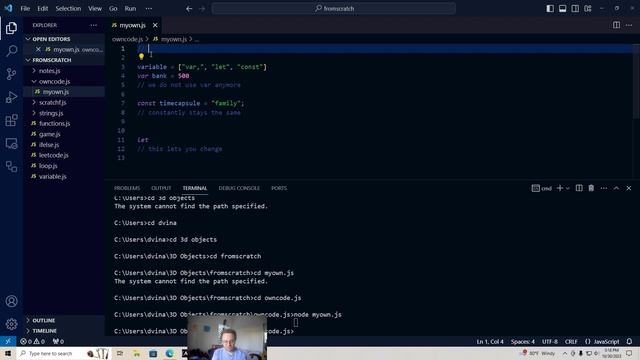This screenshot has width=640, height=360.
Task: Switch to the Ports tab
Action: [279, 188]
